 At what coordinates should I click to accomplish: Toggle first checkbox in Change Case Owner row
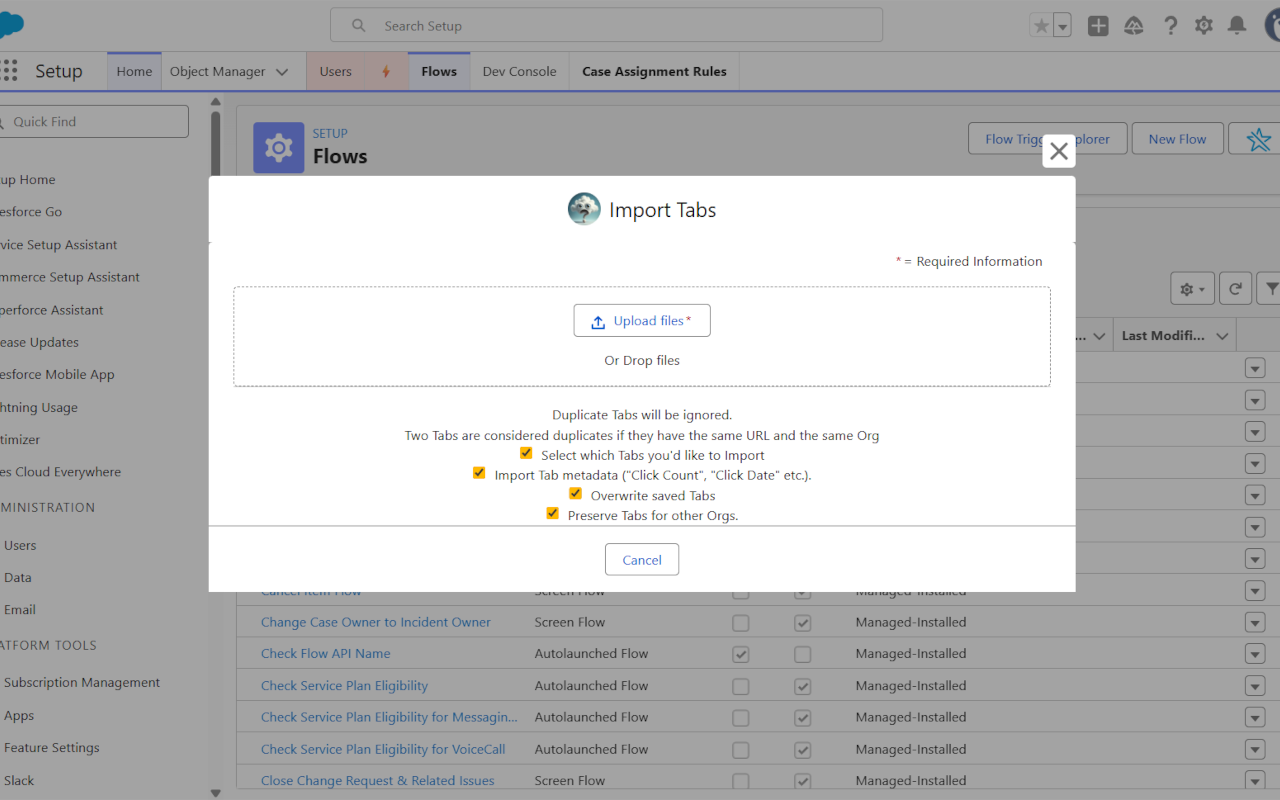coord(740,622)
